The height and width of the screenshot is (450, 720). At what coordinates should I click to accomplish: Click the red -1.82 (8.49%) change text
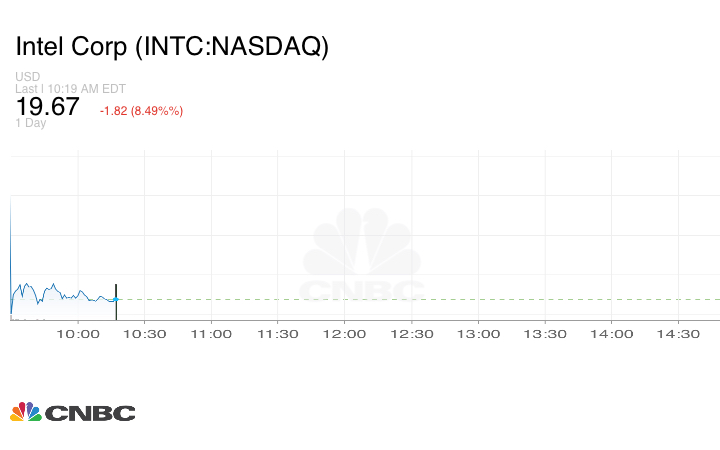[141, 111]
